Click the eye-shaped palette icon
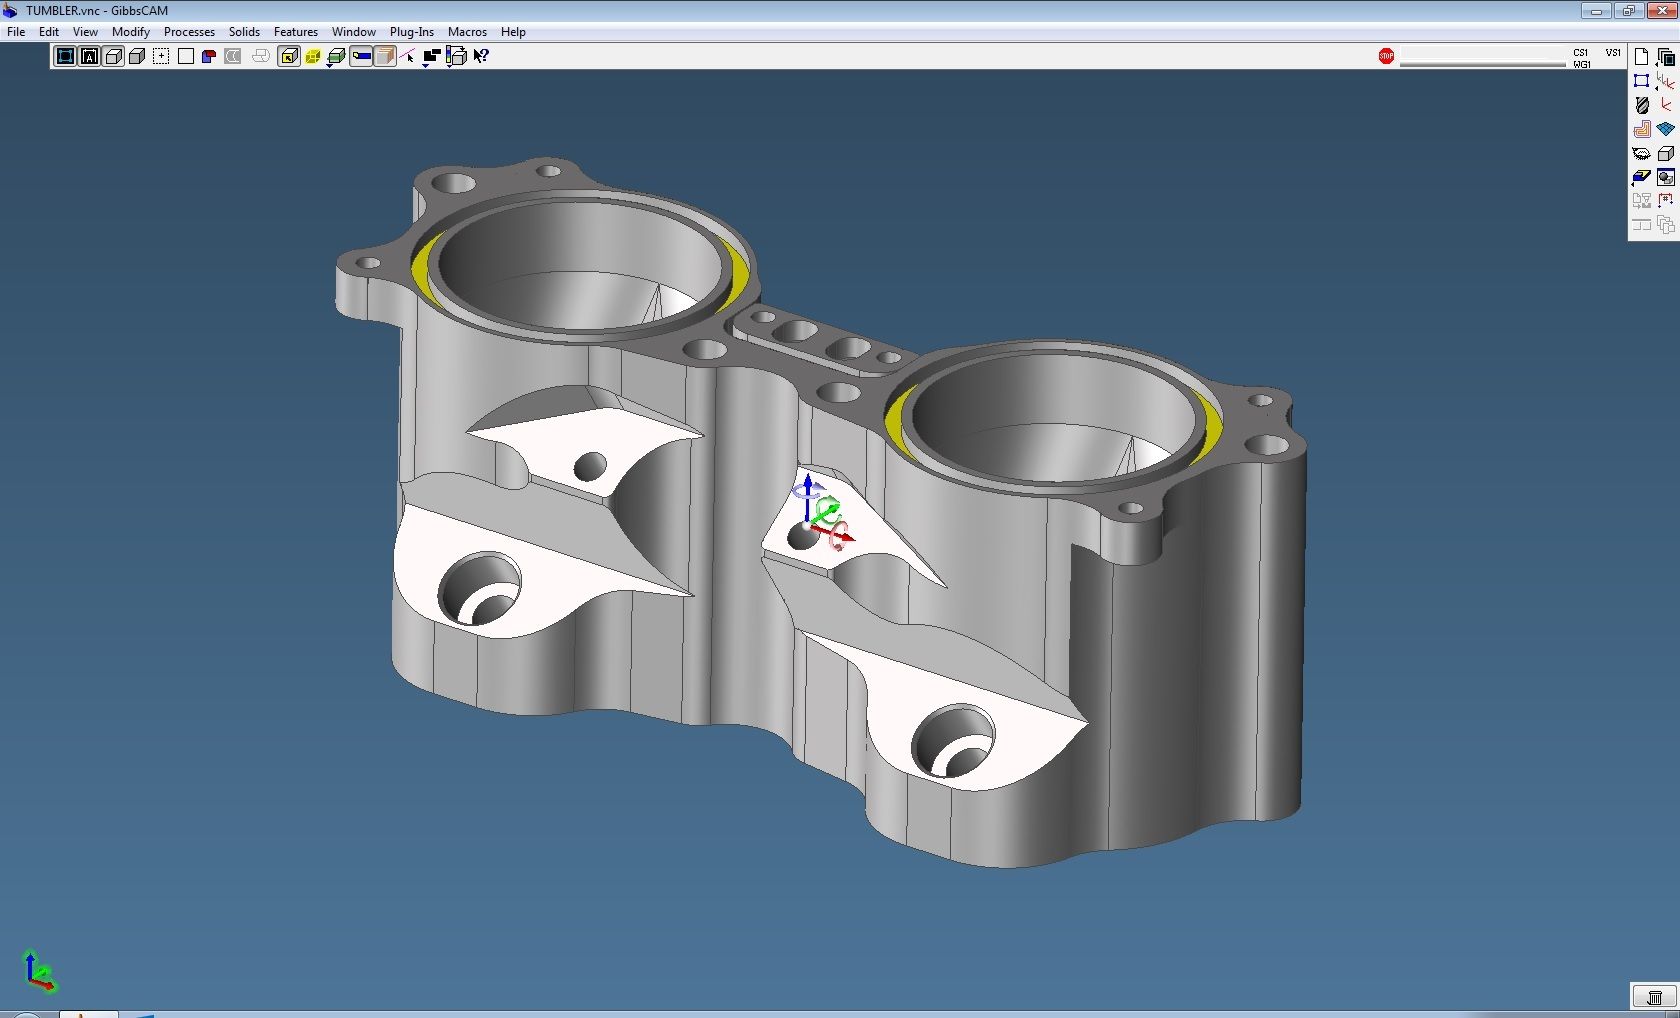1680x1018 pixels. pyautogui.click(x=1641, y=153)
